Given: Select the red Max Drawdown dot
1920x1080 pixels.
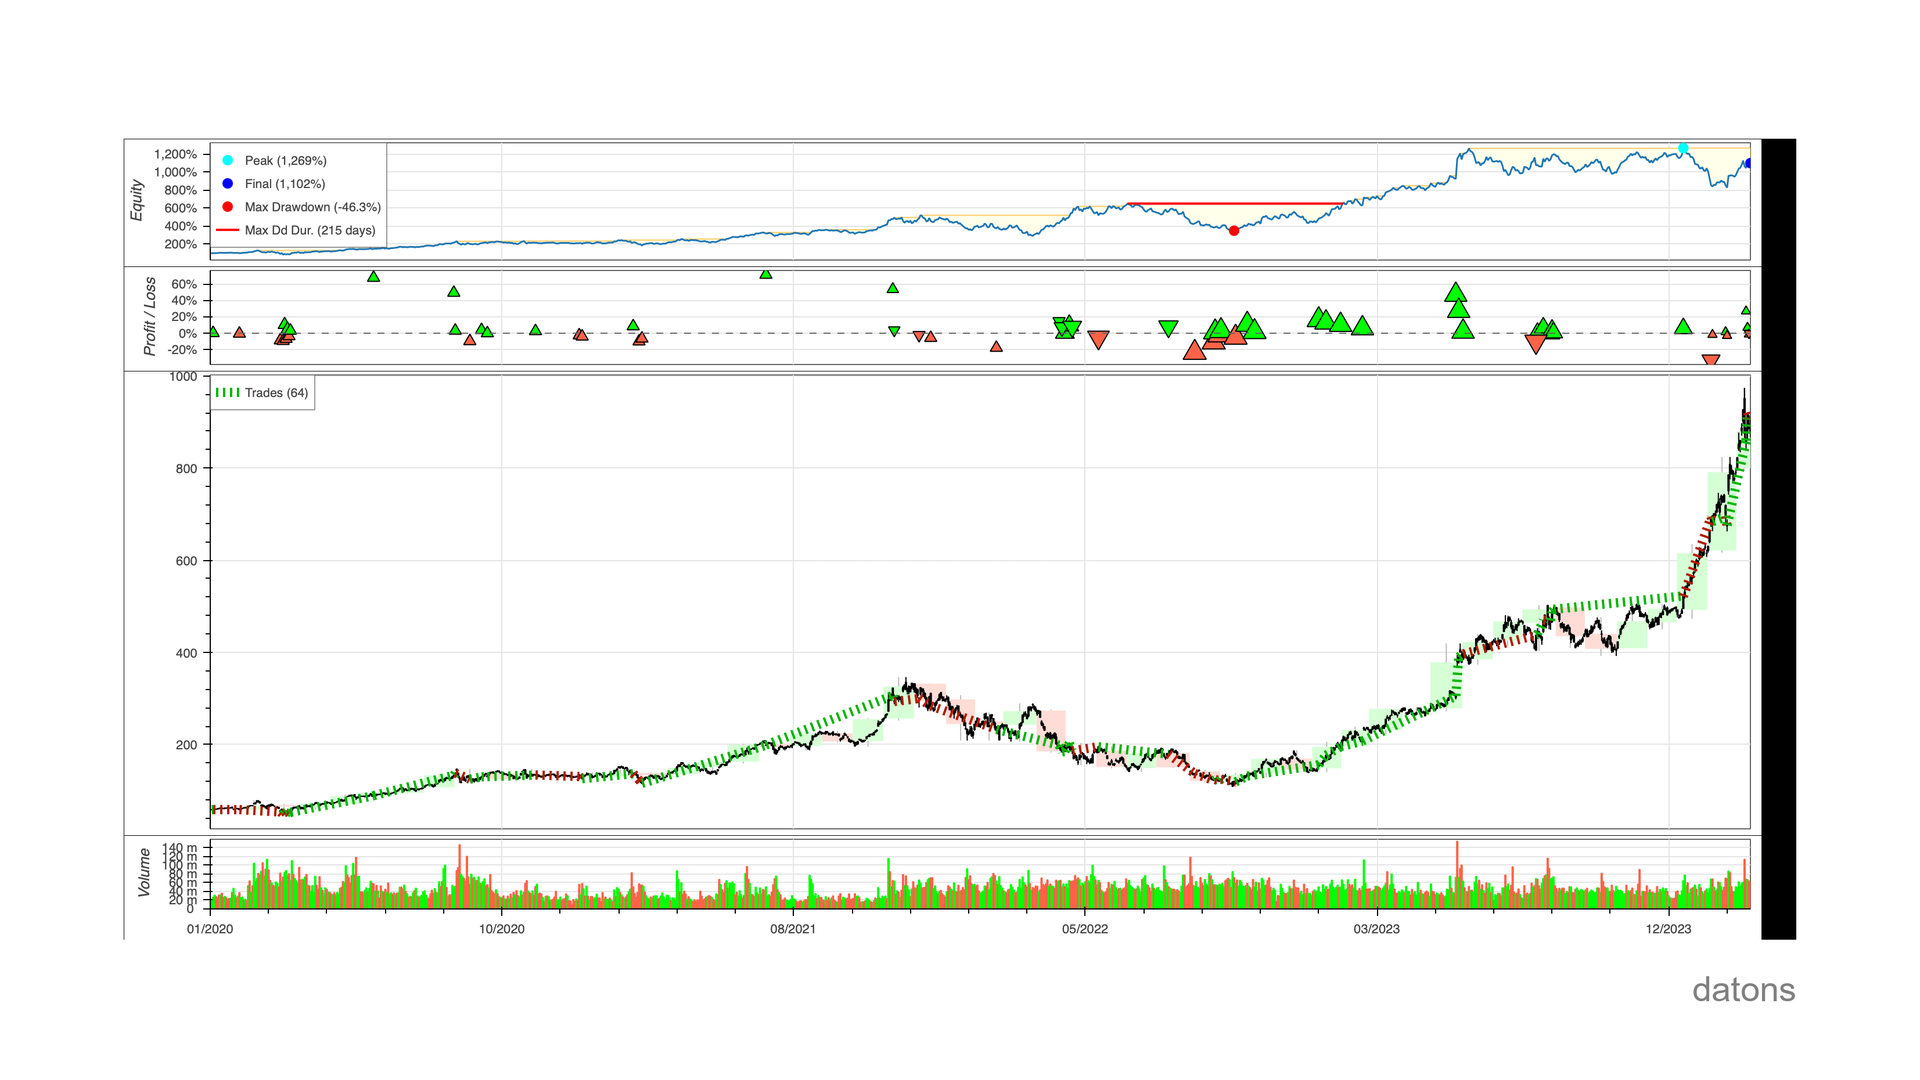Looking at the screenshot, I should [x=1233, y=229].
